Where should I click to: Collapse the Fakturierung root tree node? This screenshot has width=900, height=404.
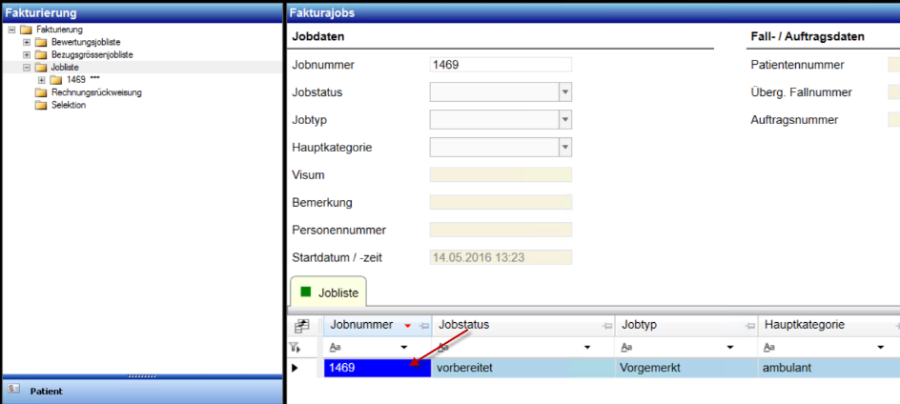pos(11,29)
